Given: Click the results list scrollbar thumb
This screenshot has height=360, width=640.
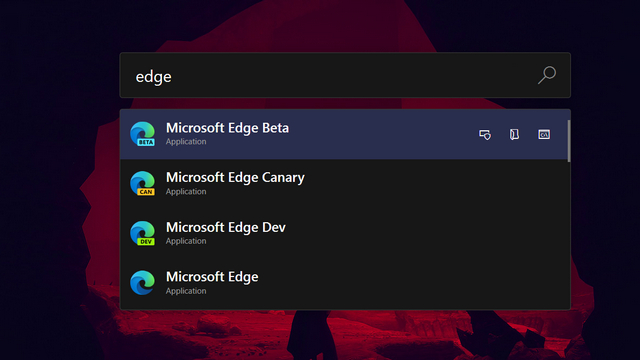Looking at the screenshot, I should click(x=569, y=140).
